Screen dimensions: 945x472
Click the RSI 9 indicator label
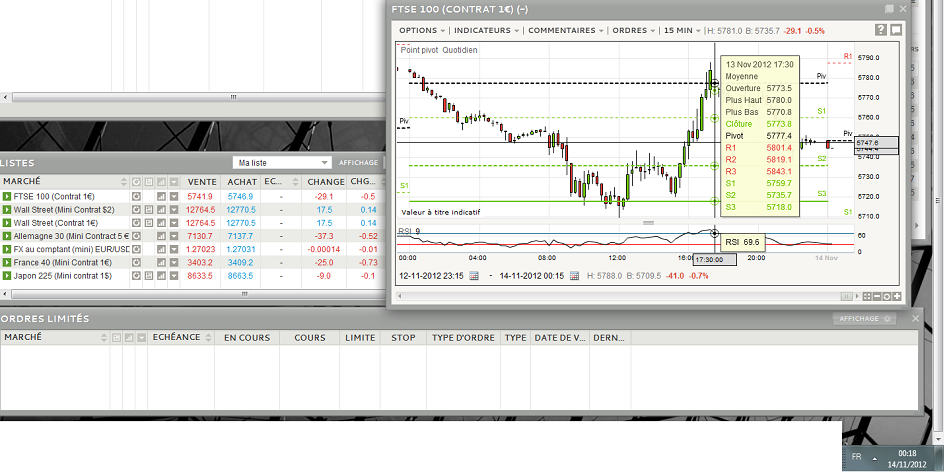[408, 231]
